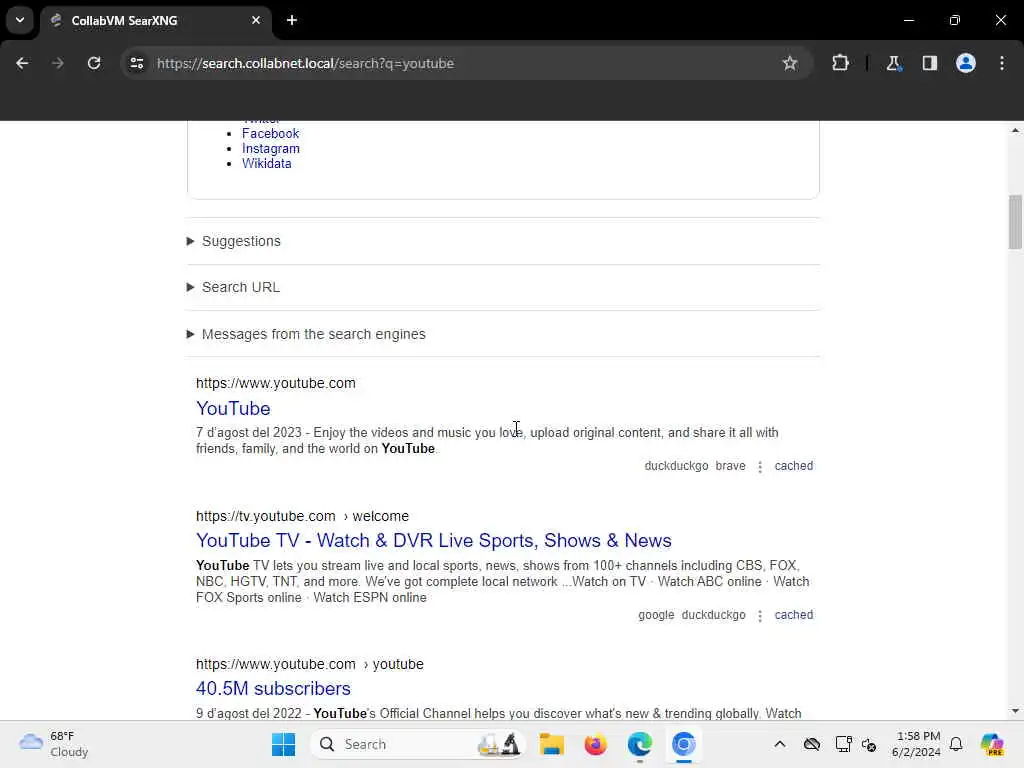Open the Wikidata link
Screen dimensions: 1024x768
pos(266,163)
